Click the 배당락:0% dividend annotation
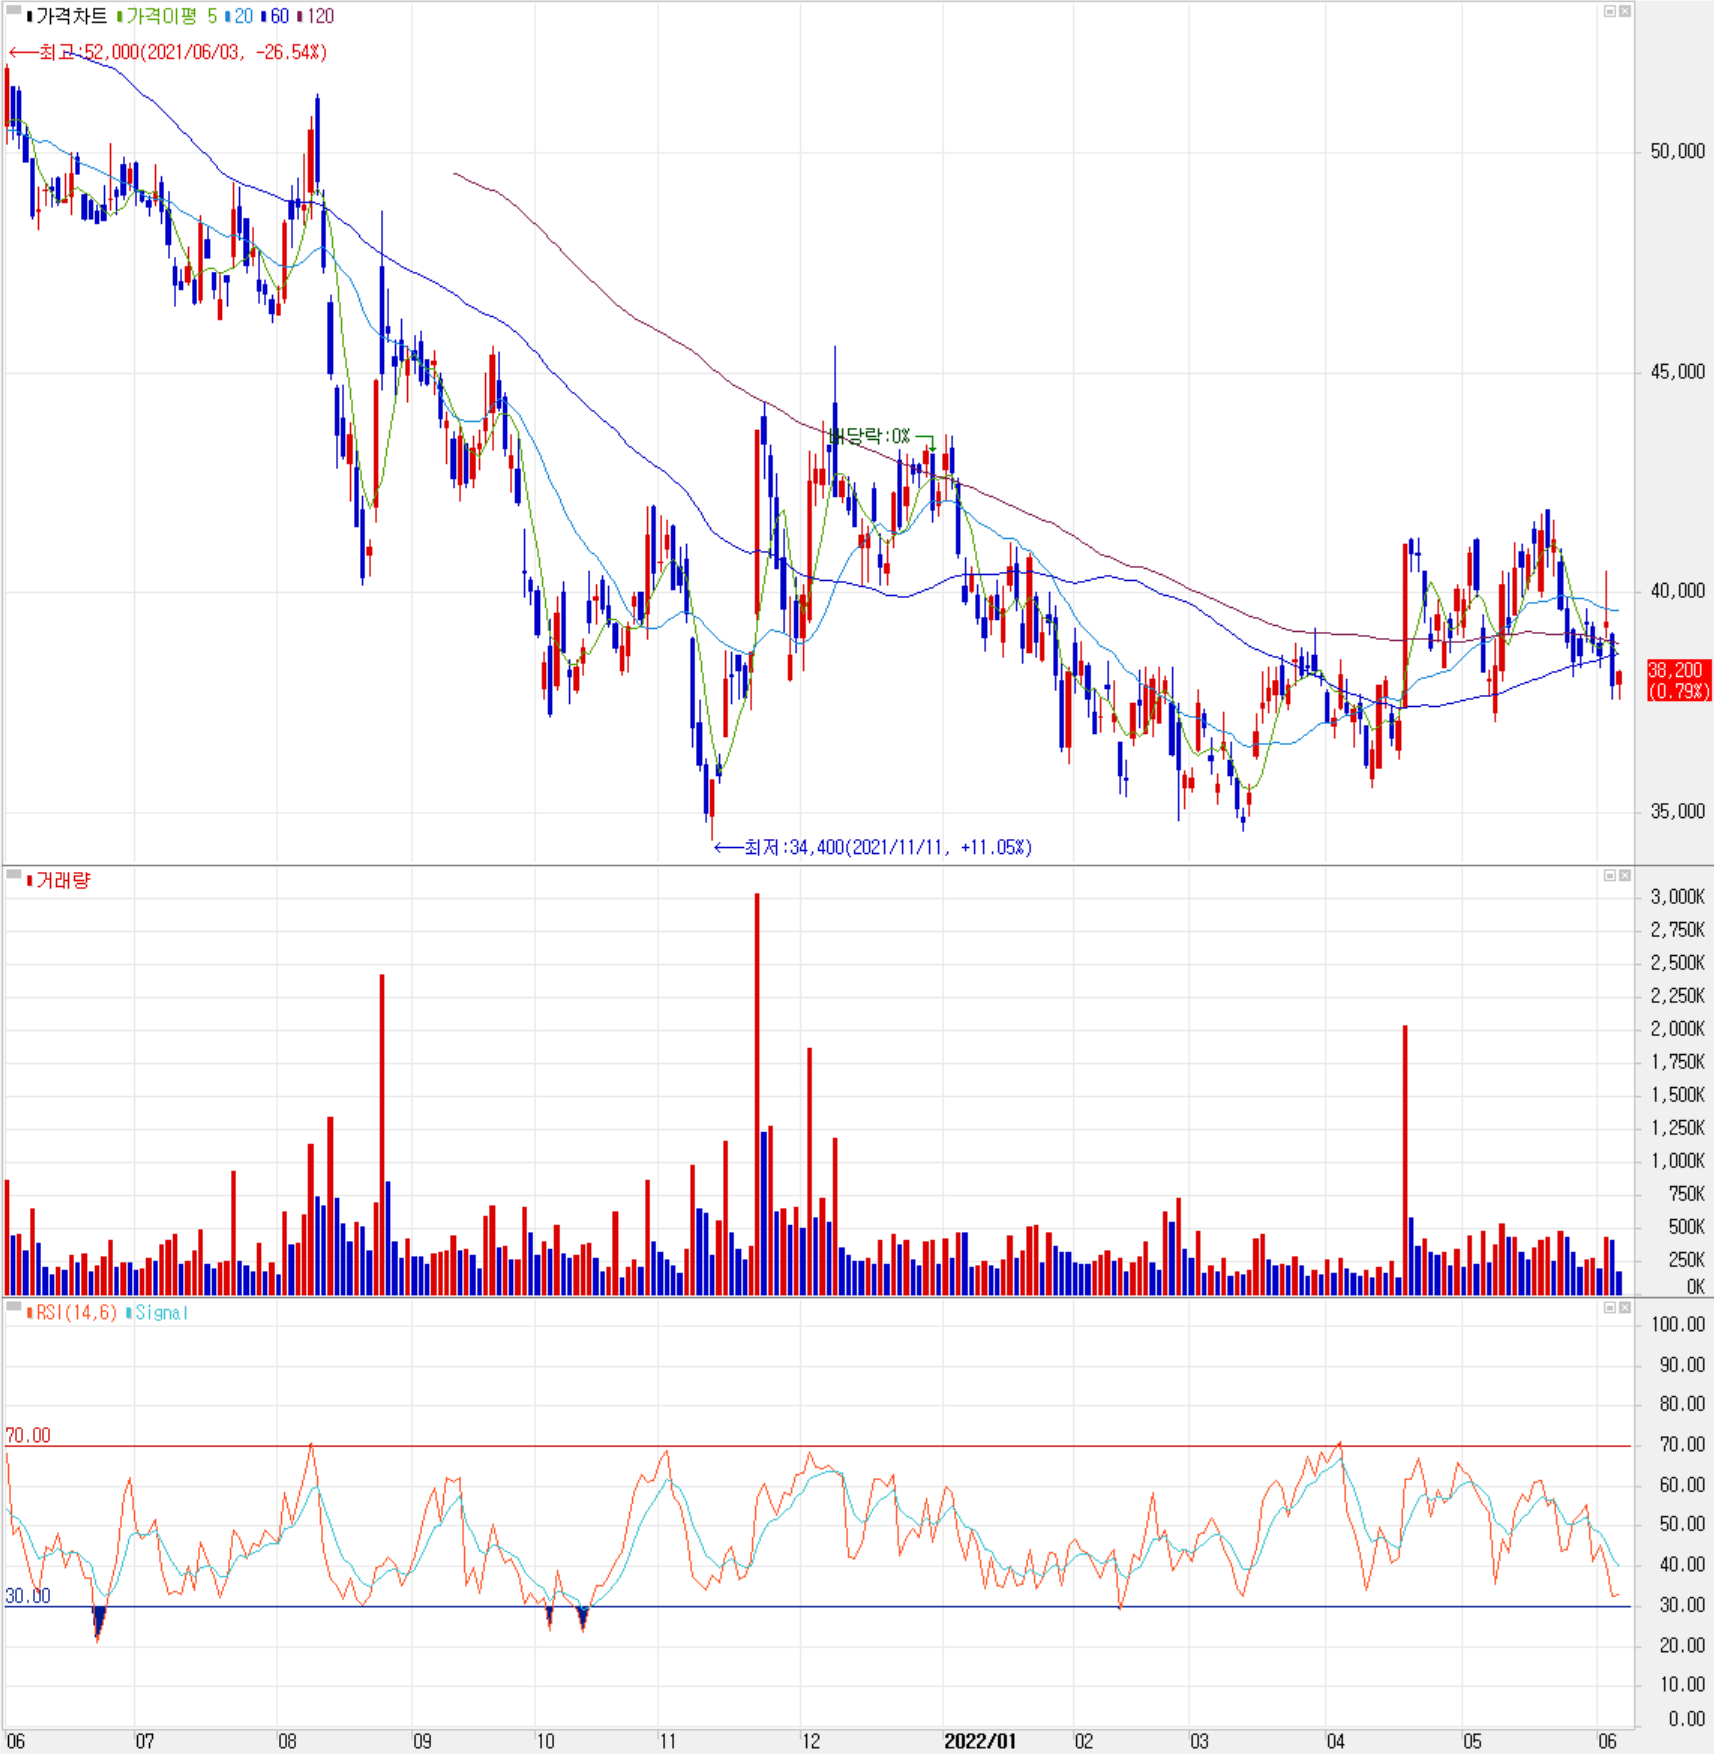 [x=871, y=436]
